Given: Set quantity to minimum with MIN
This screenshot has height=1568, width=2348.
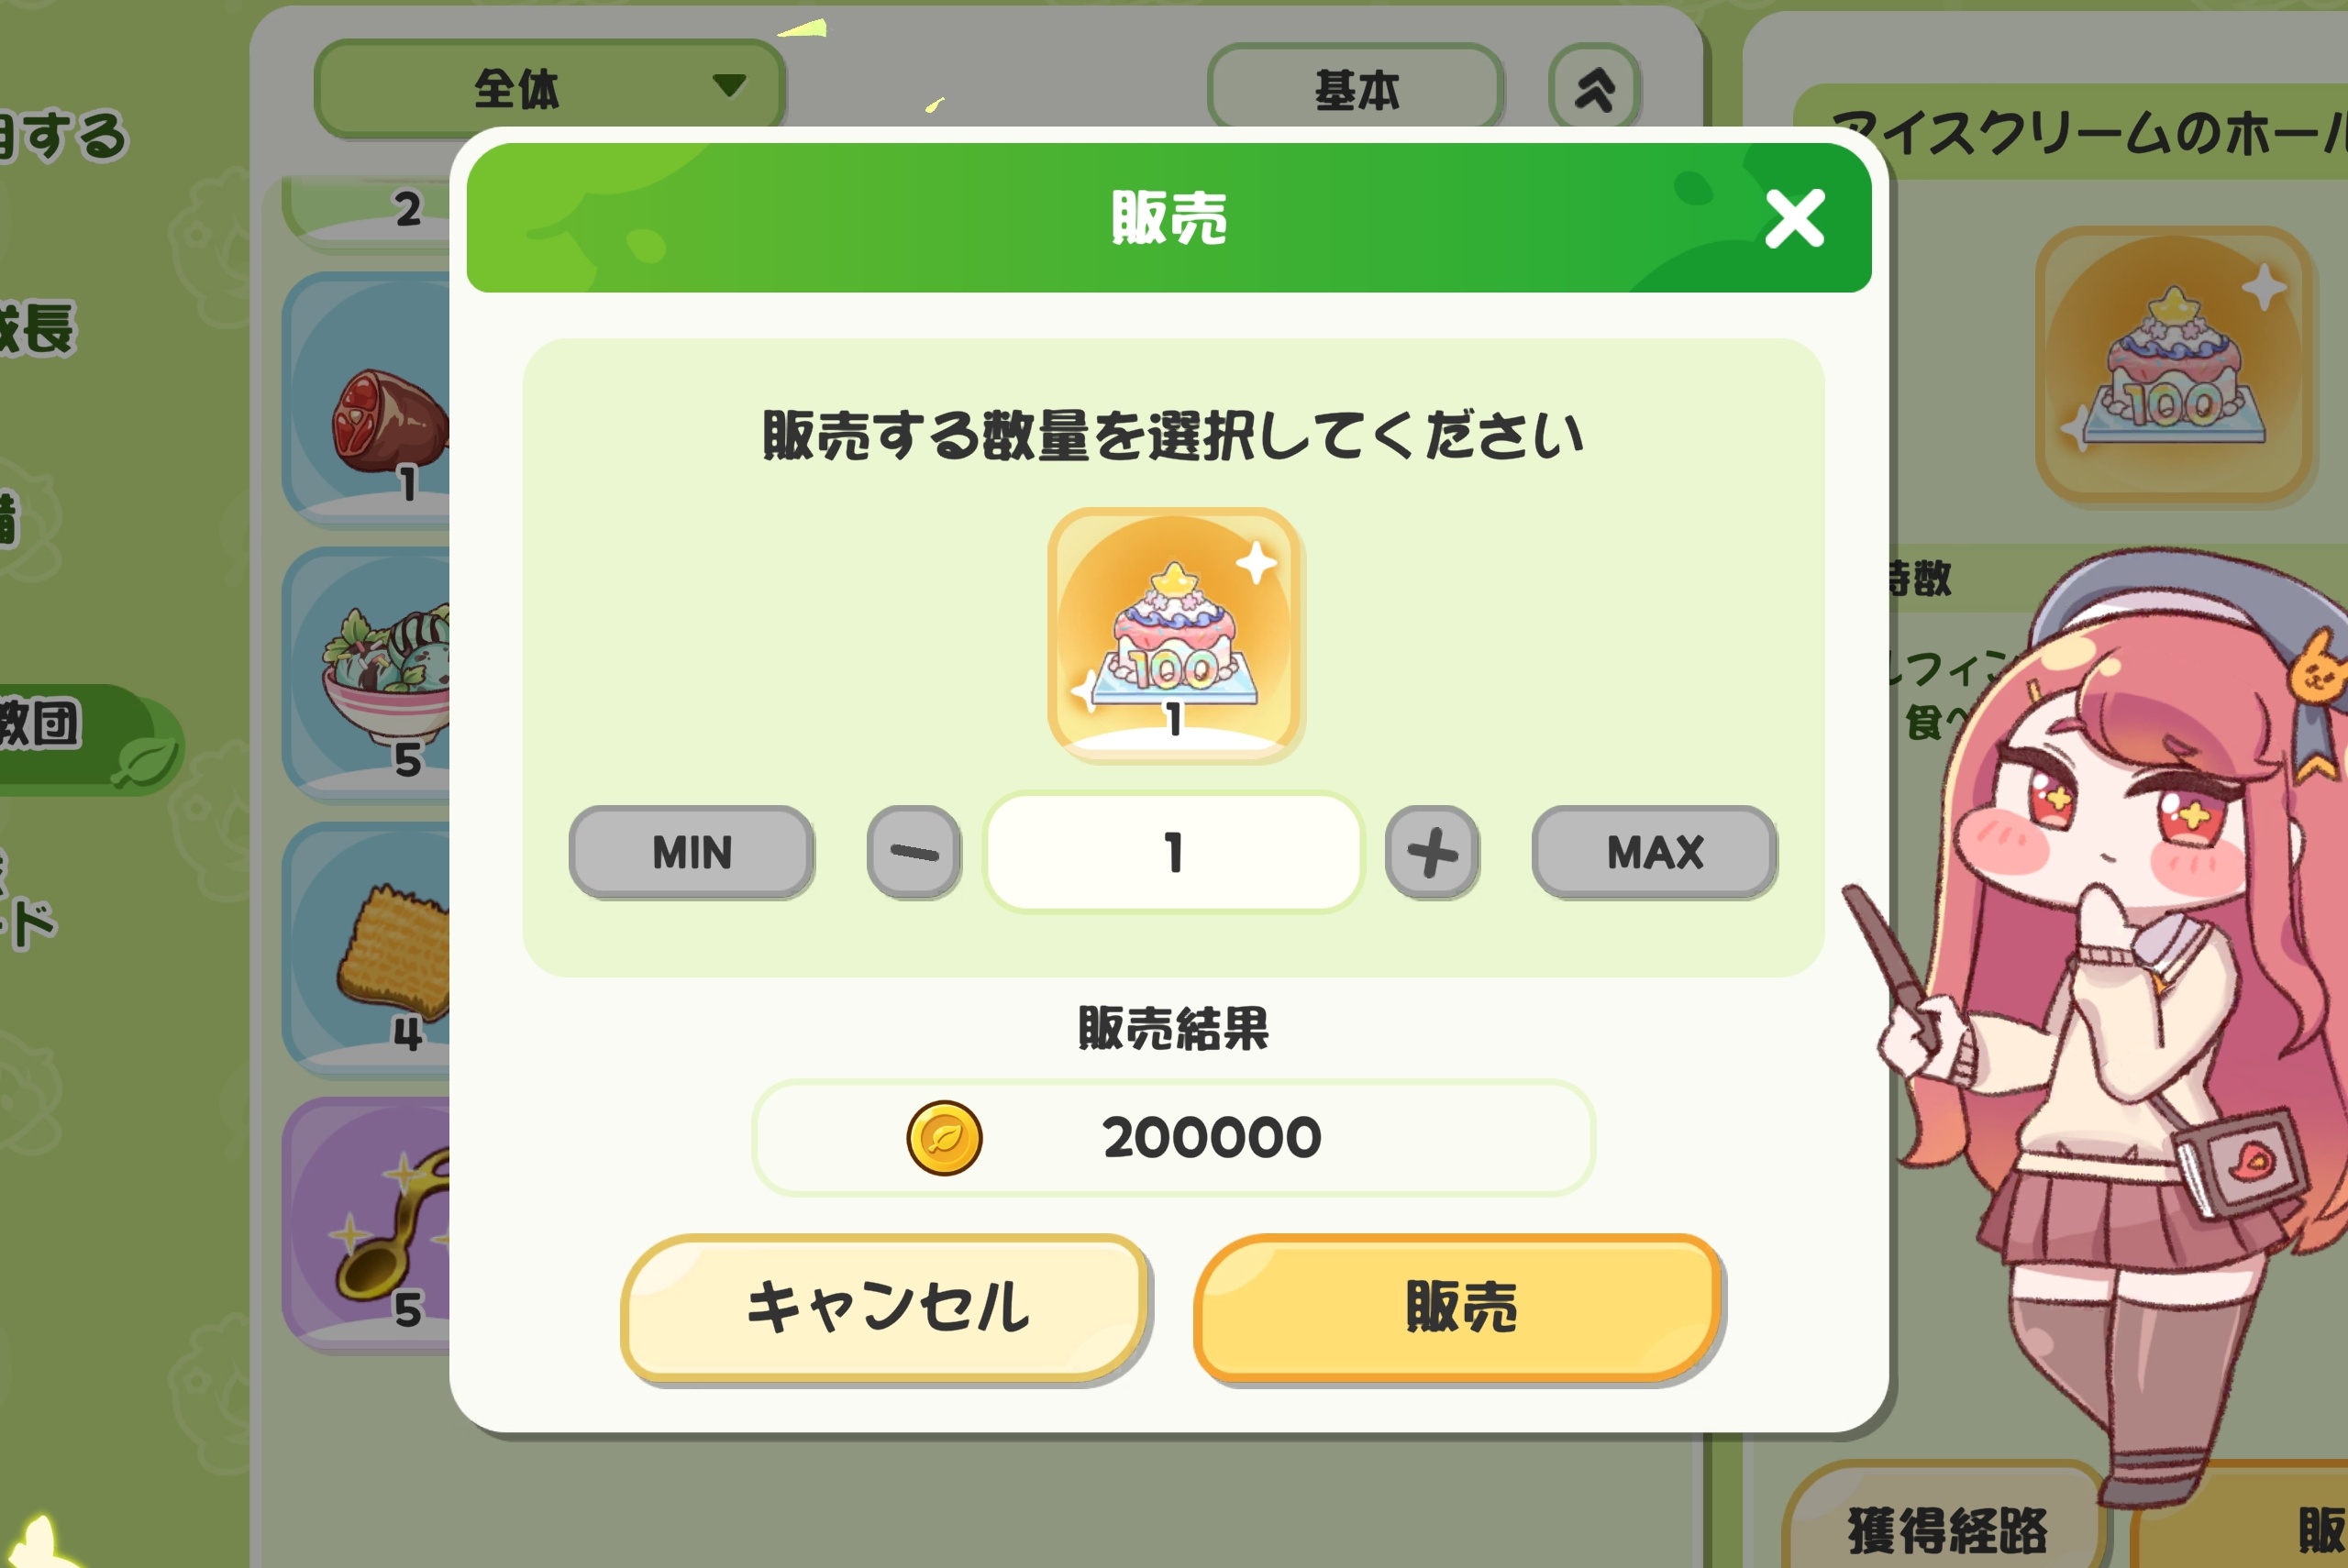Looking at the screenshot, I should coord(691,852).
